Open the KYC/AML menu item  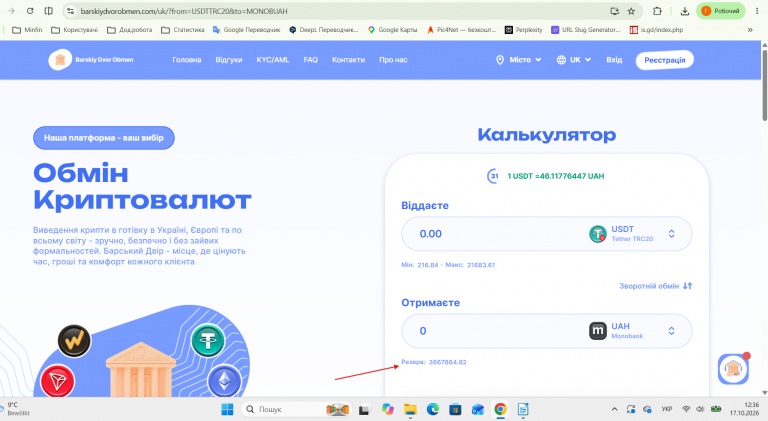pyautogui.click(x=273, y=60)
